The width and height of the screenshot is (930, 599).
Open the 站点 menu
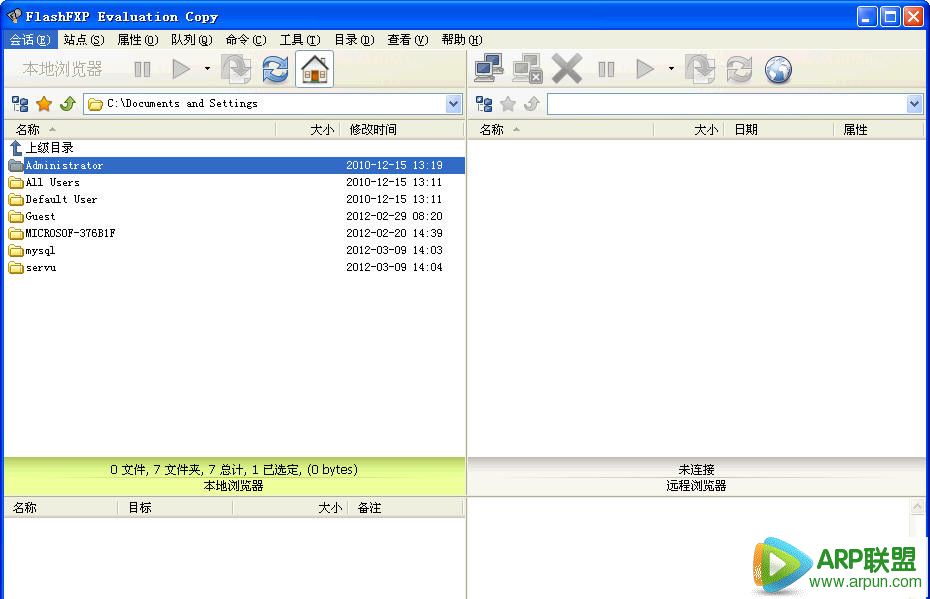coord(83,39)
